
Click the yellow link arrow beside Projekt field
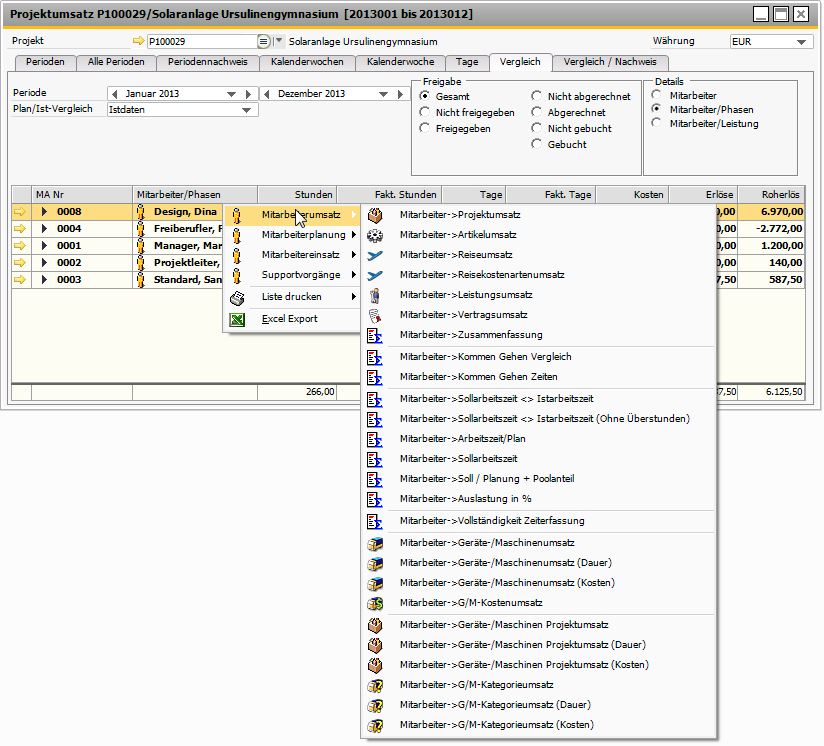[x=139, y=41]
